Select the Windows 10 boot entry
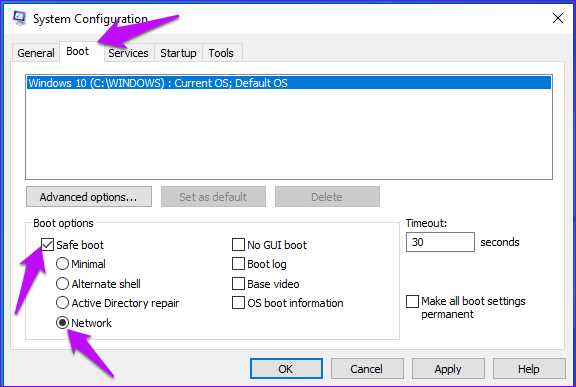The width and height of the screenshot is (576, 387). tap(289, 83)
